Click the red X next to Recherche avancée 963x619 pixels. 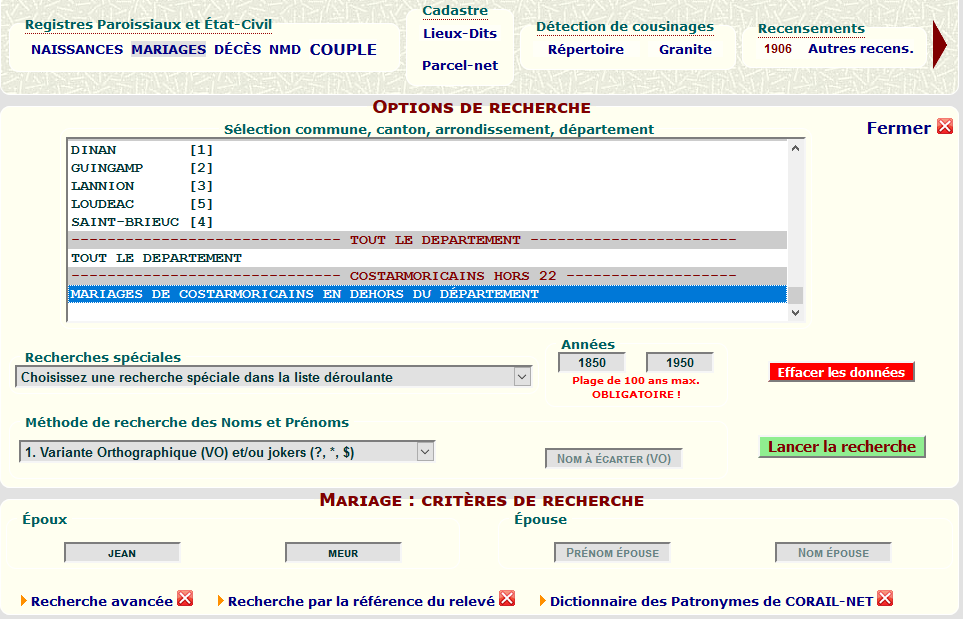point(185,599)
